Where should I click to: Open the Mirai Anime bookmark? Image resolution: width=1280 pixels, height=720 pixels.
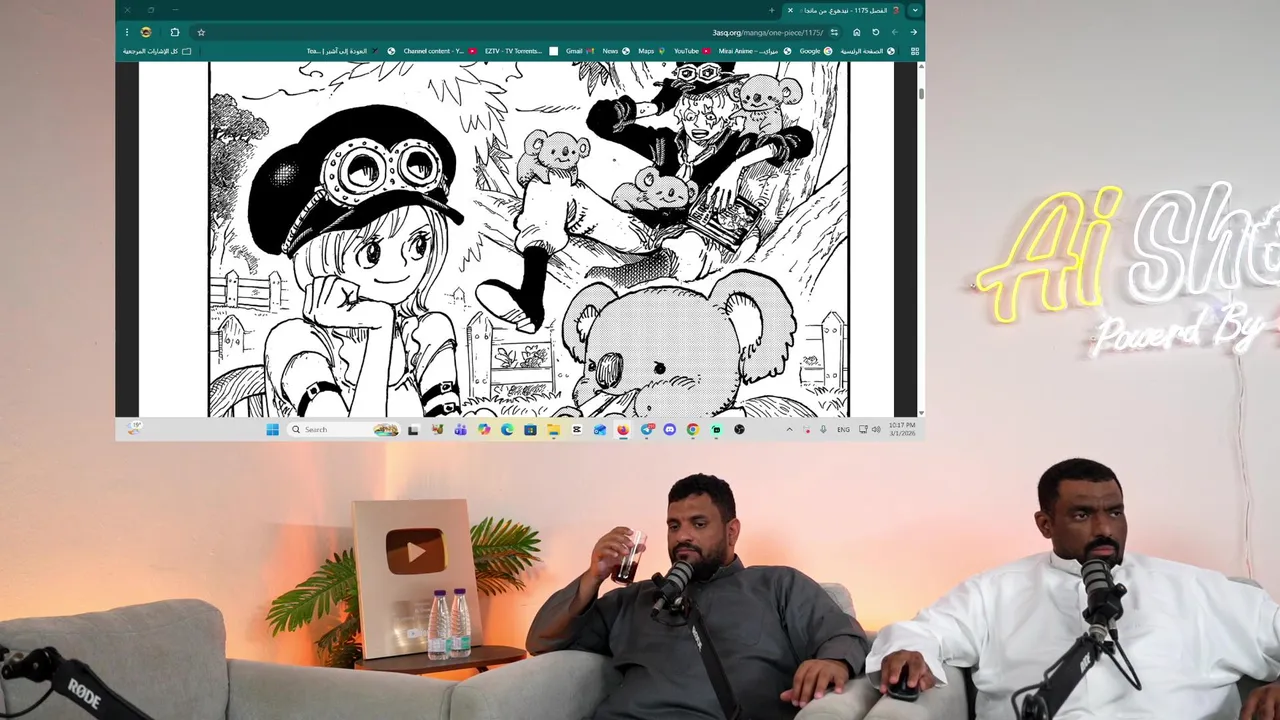click(755, 51)
